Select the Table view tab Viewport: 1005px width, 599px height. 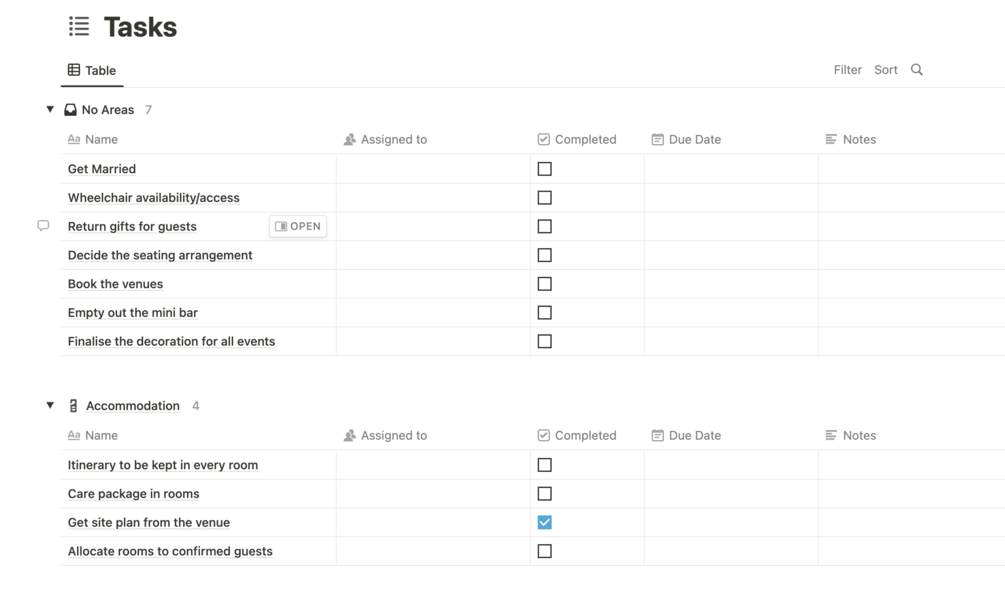92,71
